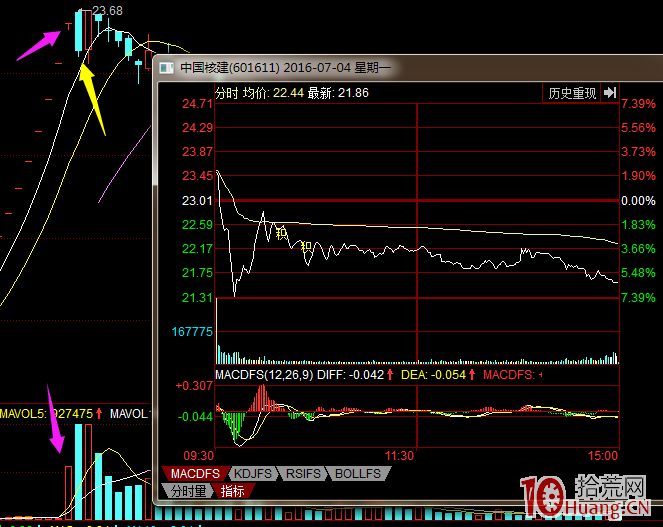Click the 0.00% percentage axis label
Viewport: 663px width, 527px height.
[x=638, y=200]
